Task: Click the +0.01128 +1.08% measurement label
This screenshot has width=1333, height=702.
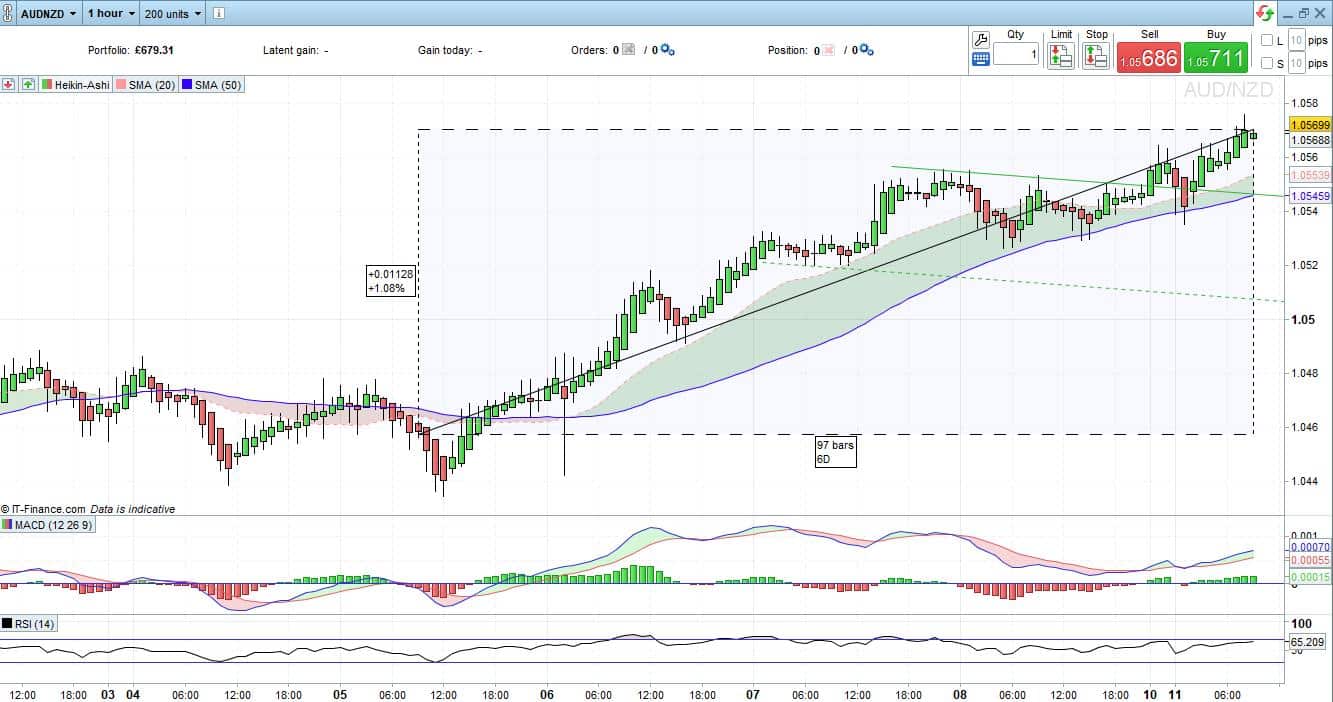Action: click(391, 280)
